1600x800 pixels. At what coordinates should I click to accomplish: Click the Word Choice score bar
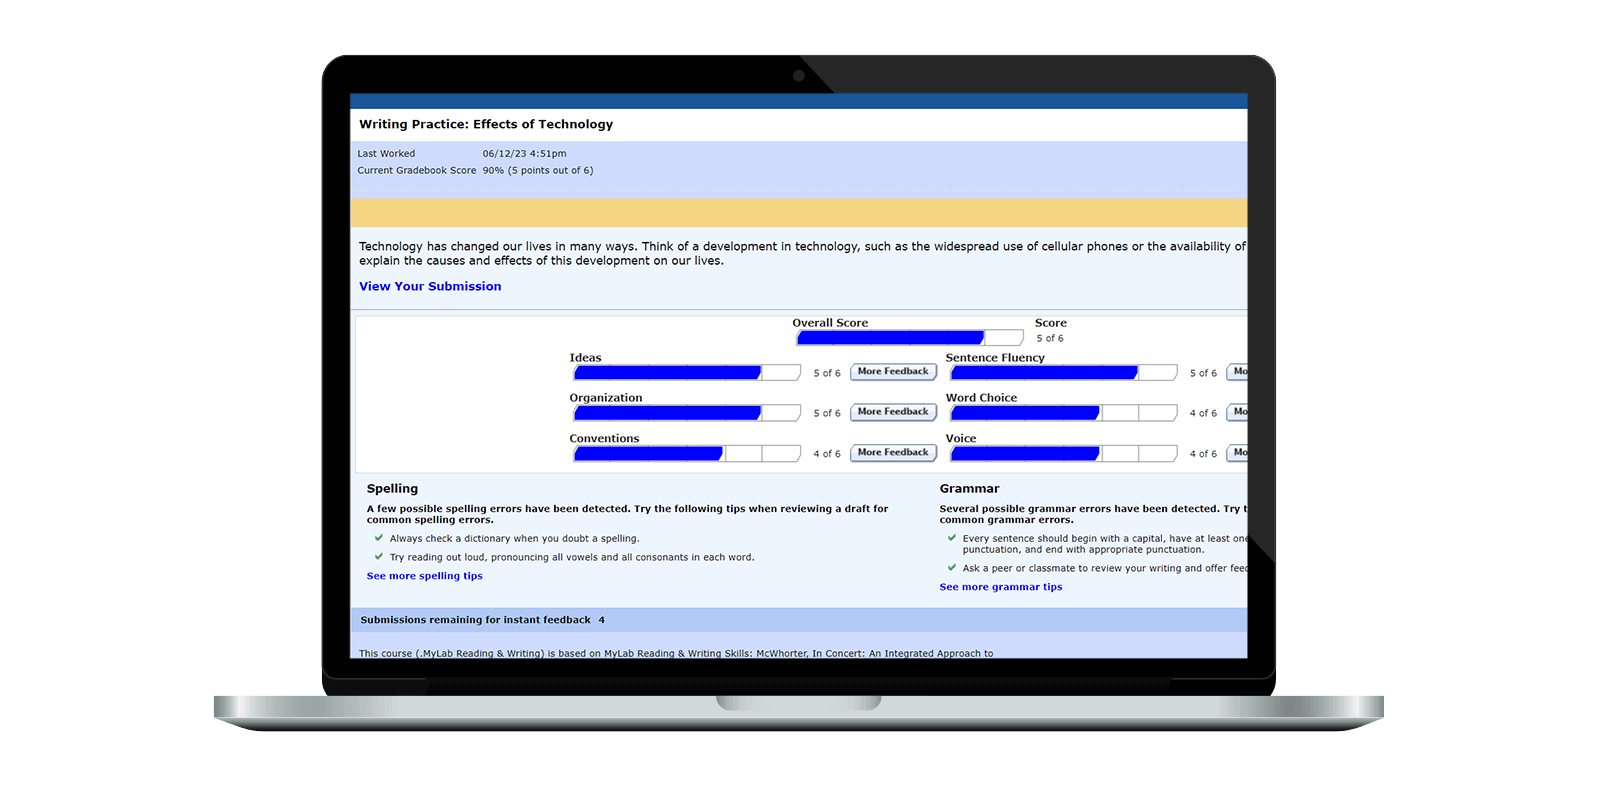coord(1063,413)
